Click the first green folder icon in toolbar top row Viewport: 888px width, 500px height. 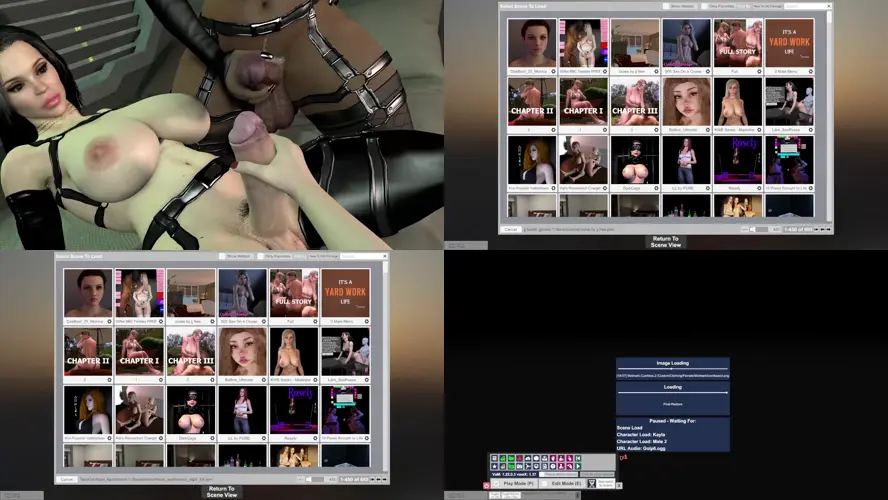[502, 458]
